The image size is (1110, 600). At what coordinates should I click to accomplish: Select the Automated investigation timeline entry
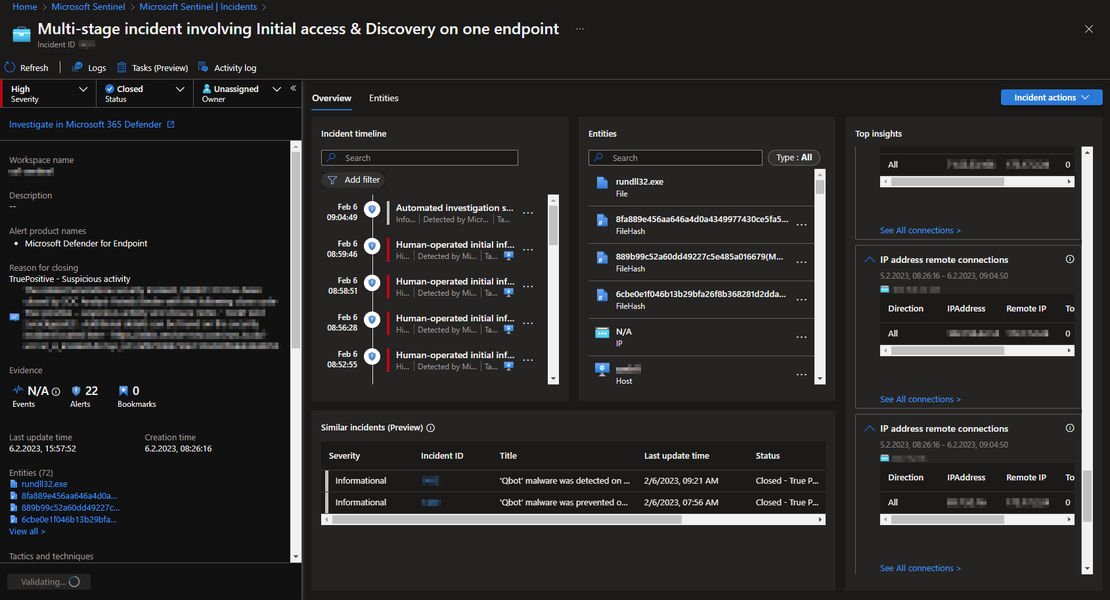pos(454,213)
